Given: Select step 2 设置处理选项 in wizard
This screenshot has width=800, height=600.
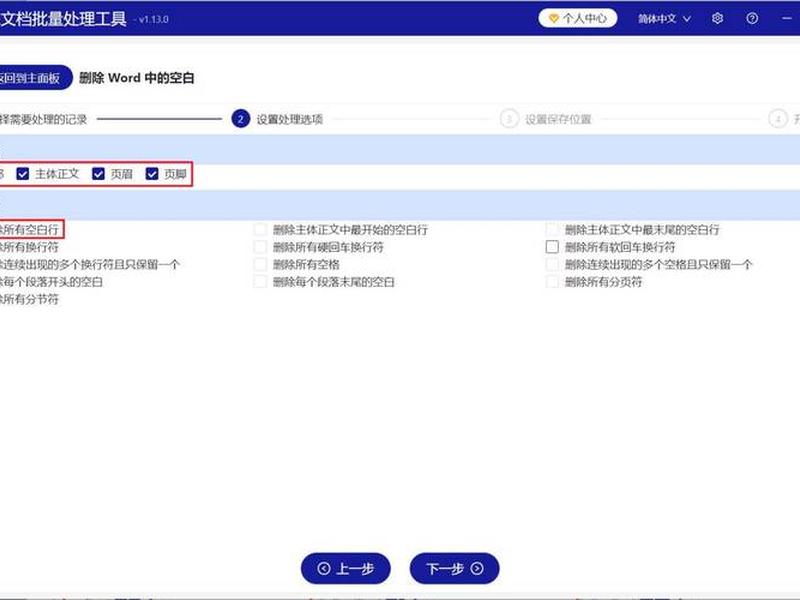Looking at the screenshot, I should click(277, 119).
